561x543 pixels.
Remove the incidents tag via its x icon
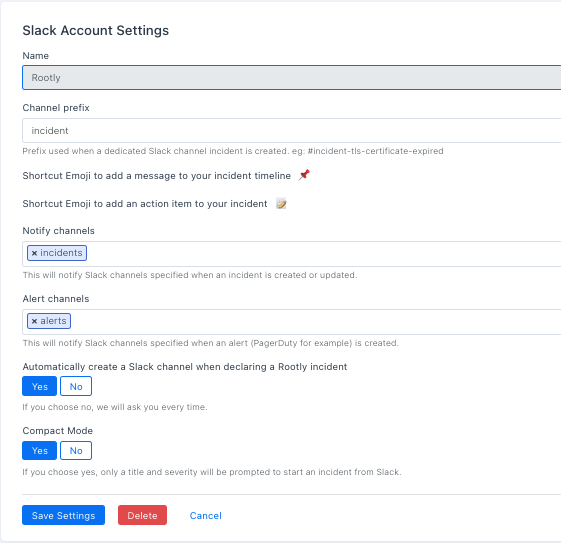click(34, 253)
